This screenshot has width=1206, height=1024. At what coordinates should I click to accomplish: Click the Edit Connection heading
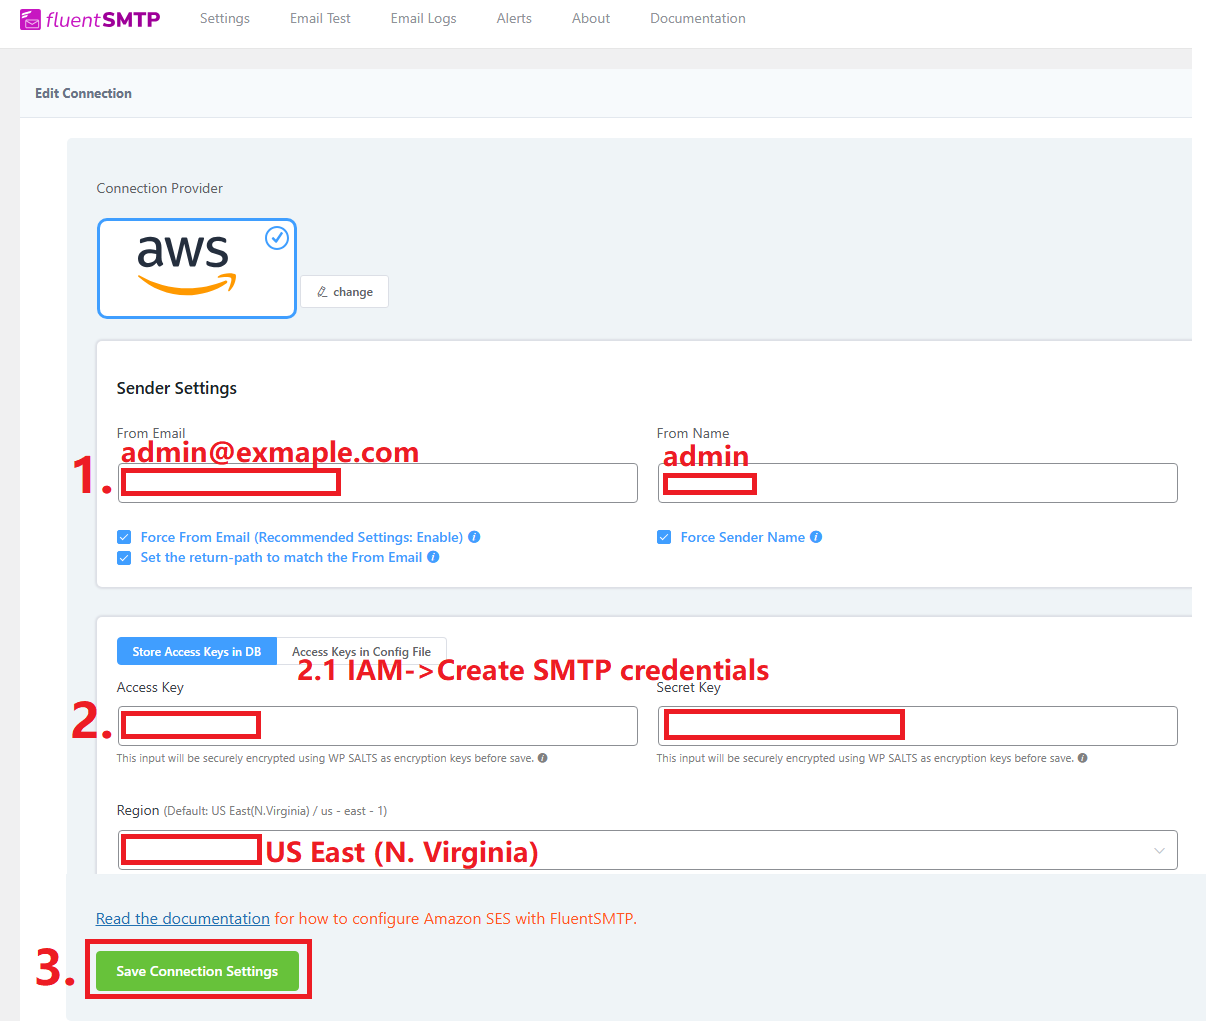click(x=83, y=93)
